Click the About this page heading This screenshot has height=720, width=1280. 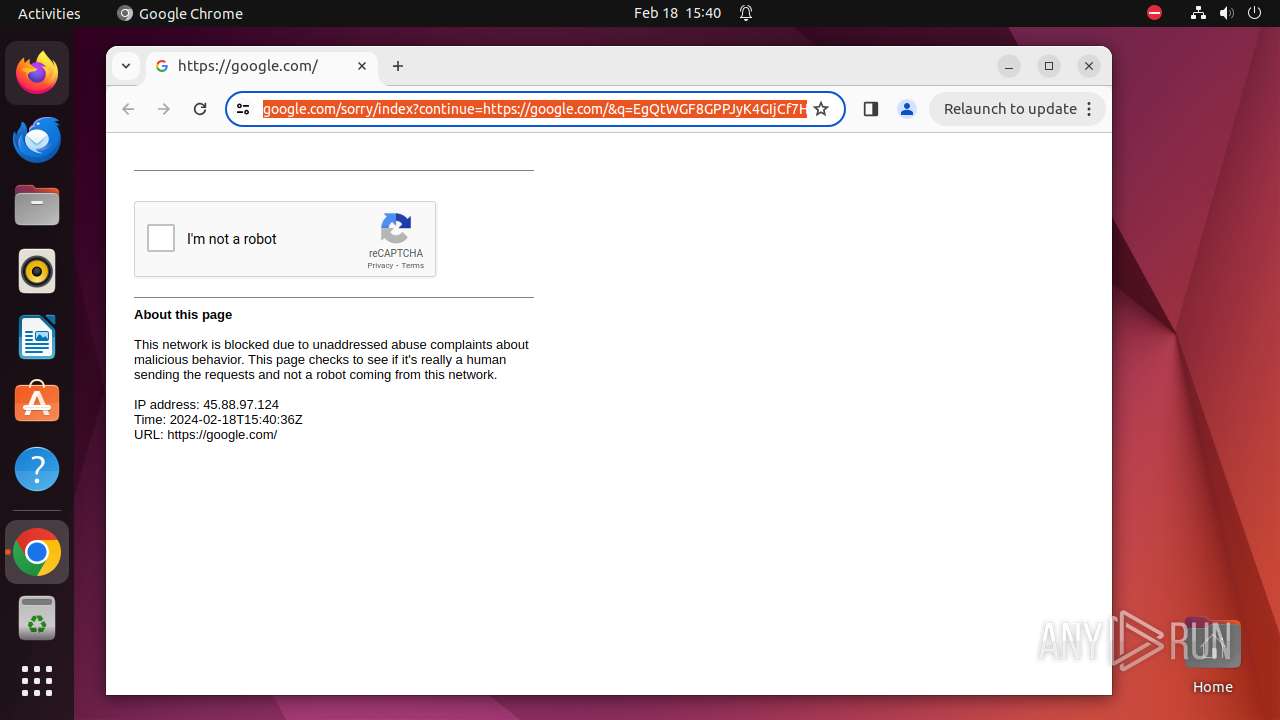[x=183, y=314]
